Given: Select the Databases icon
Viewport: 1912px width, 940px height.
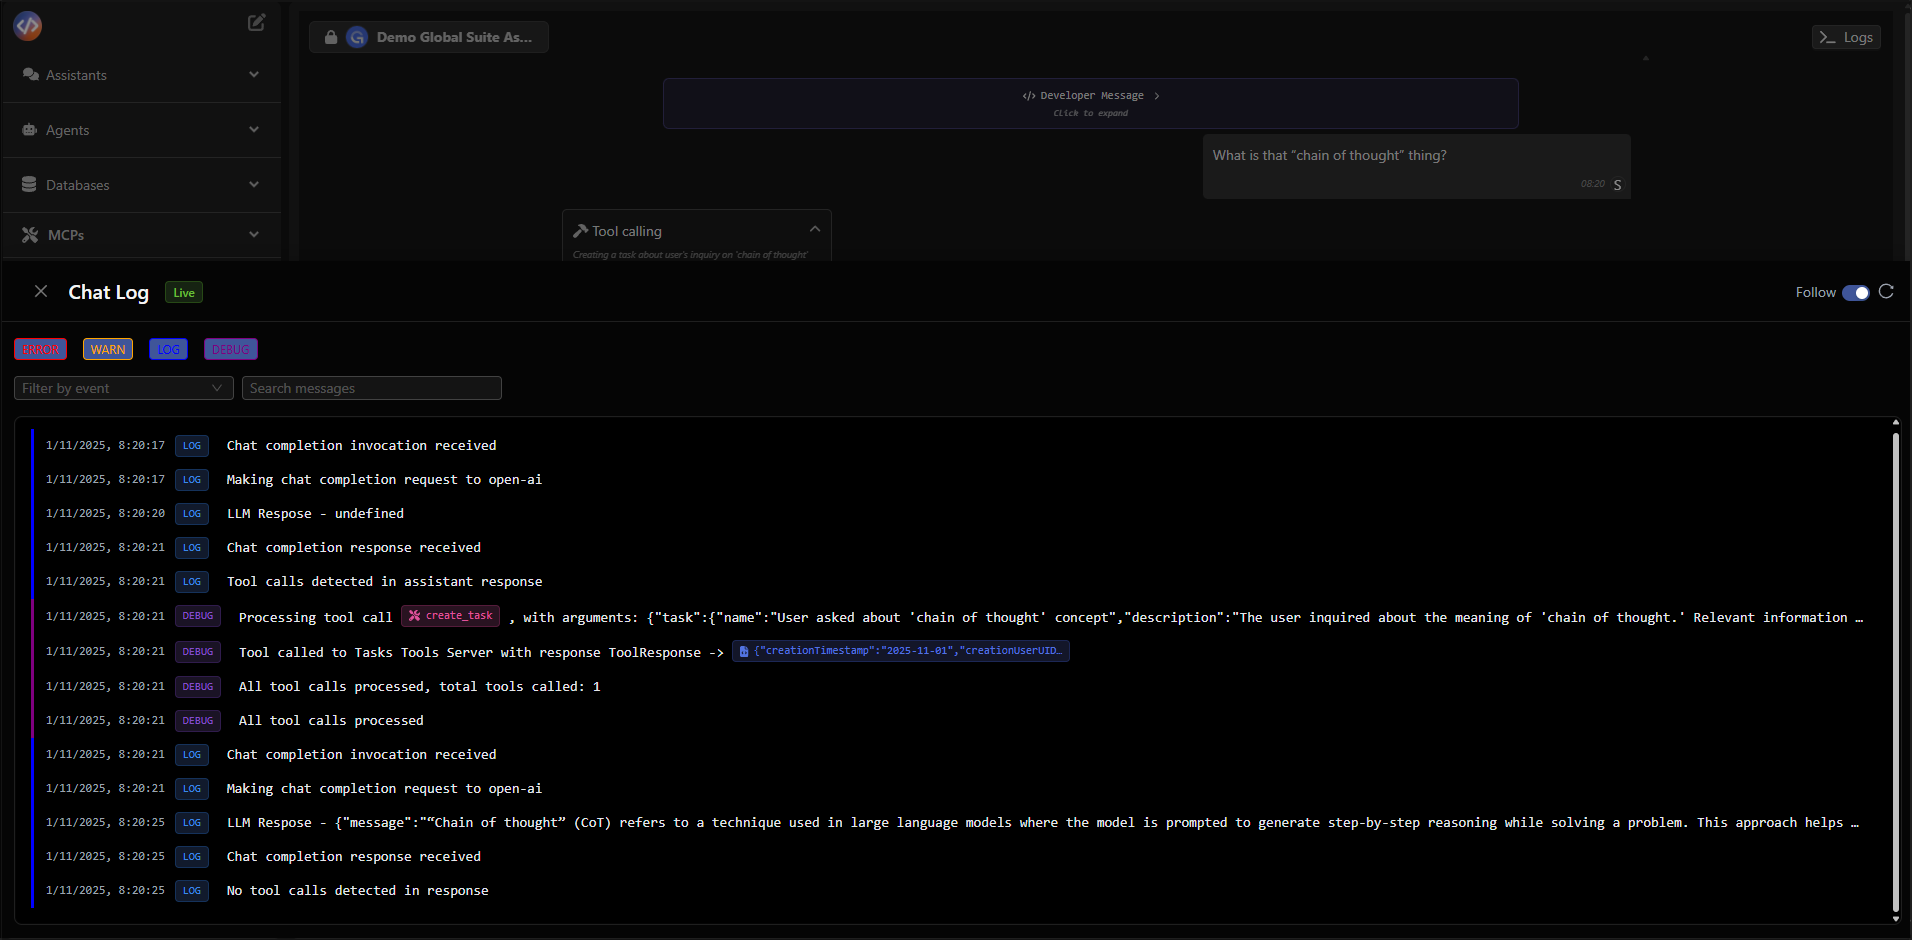Looking at the screenshot, I should 30,184.
